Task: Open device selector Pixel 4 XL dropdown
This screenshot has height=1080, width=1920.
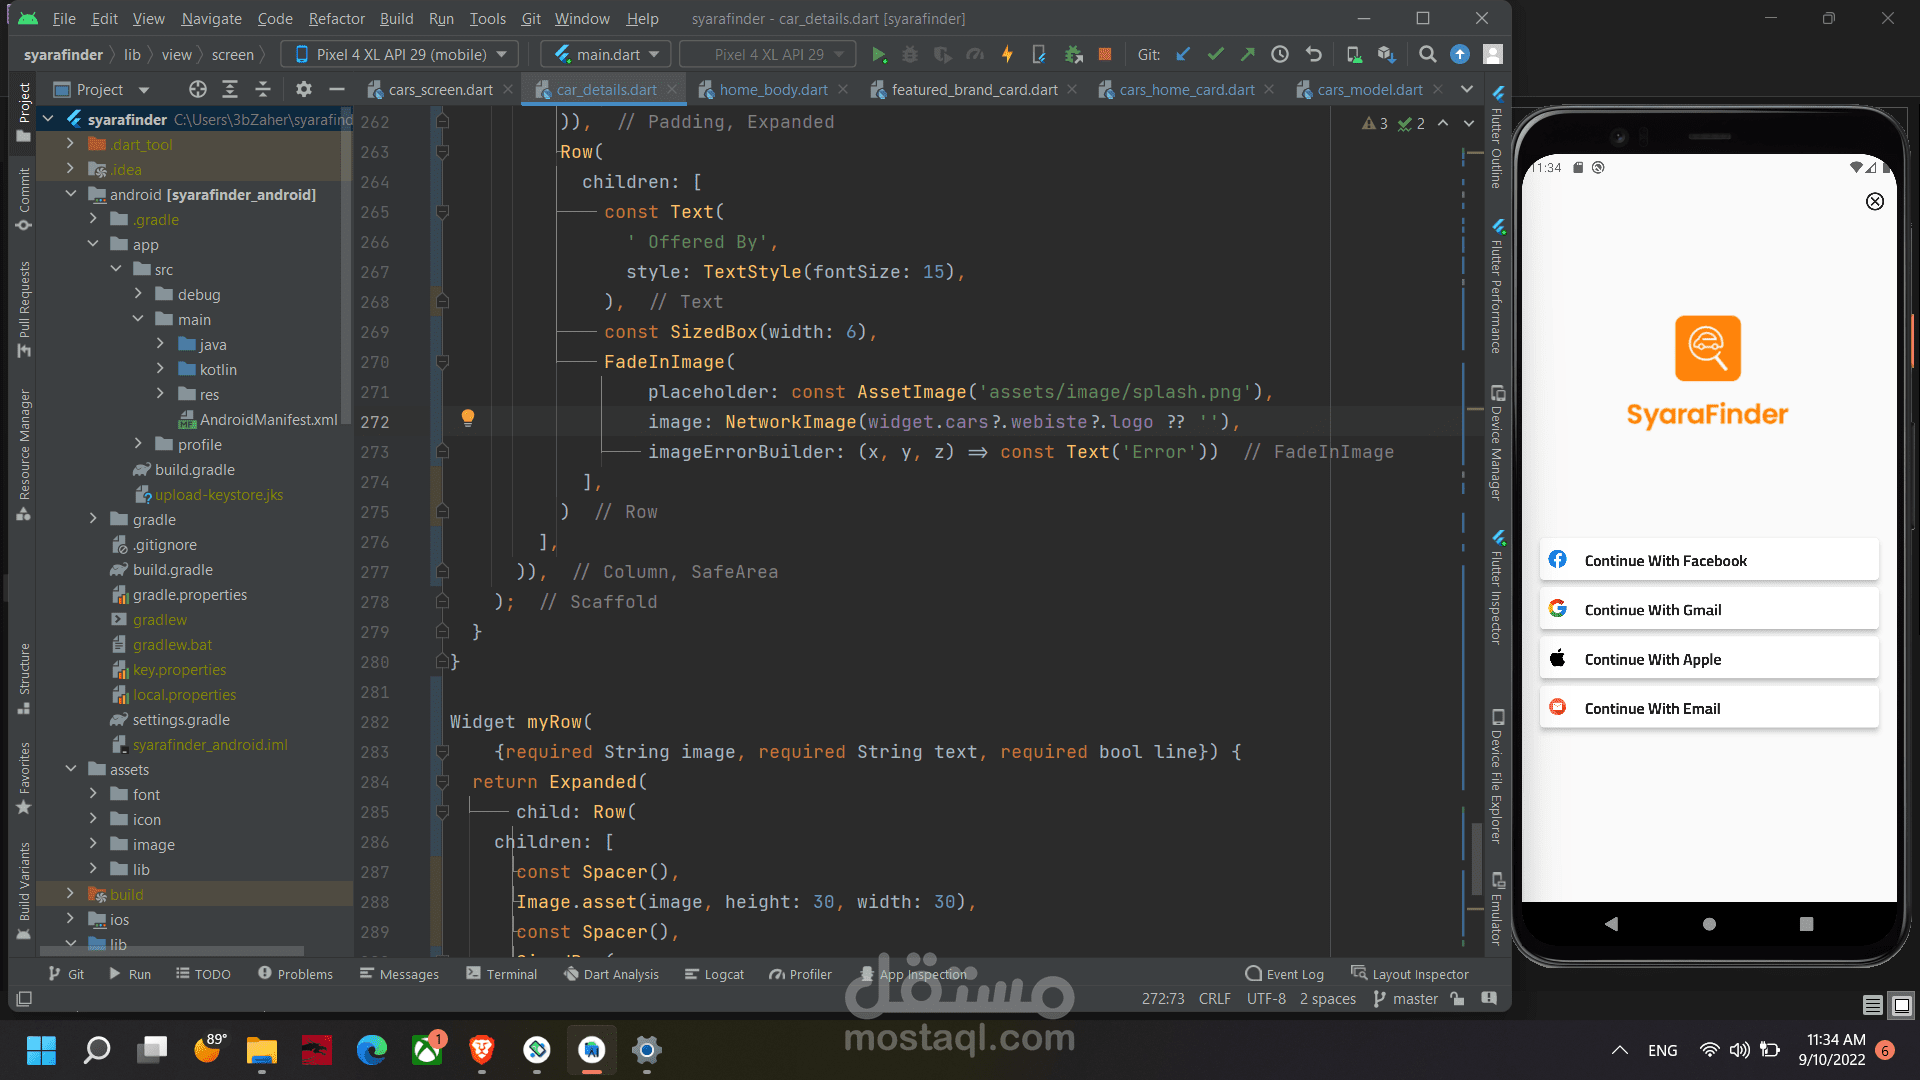Action: (401, 55)
